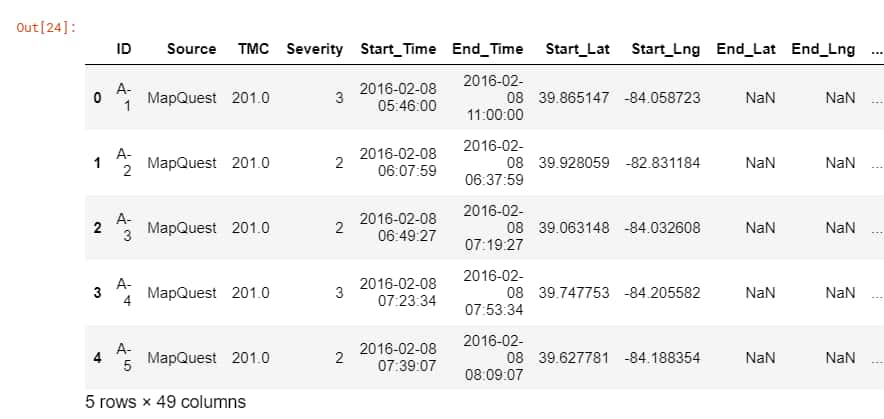This screenshot has height=419, width=884.
Task: Click row index 3 label
Action: [98, 293]
